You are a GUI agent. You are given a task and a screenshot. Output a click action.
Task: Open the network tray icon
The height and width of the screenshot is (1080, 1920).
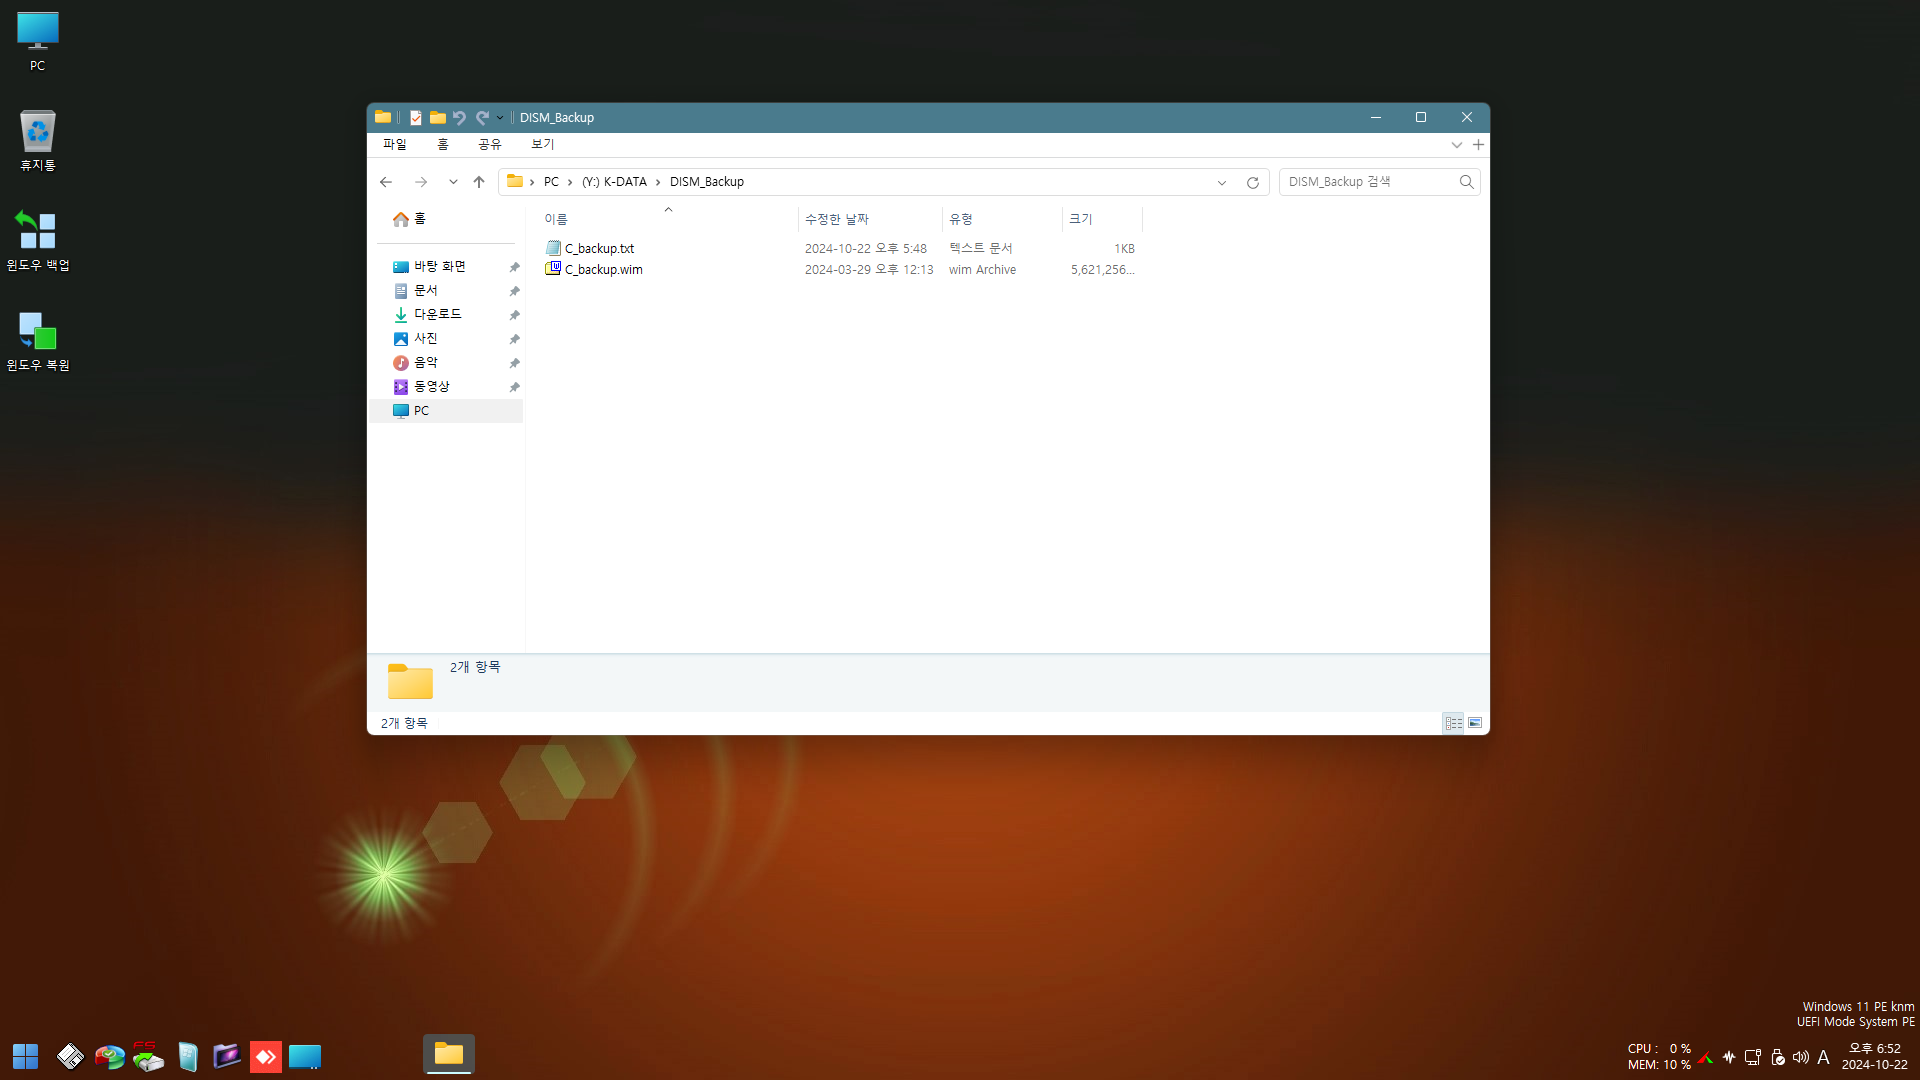[1753, 1057]
